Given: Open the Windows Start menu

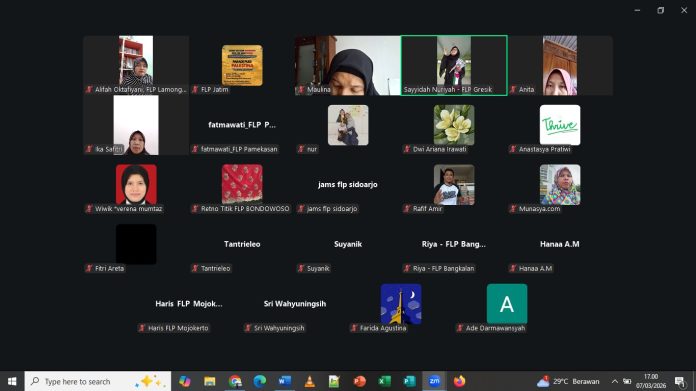Looking at the screenshot, I should pos(12,381).
